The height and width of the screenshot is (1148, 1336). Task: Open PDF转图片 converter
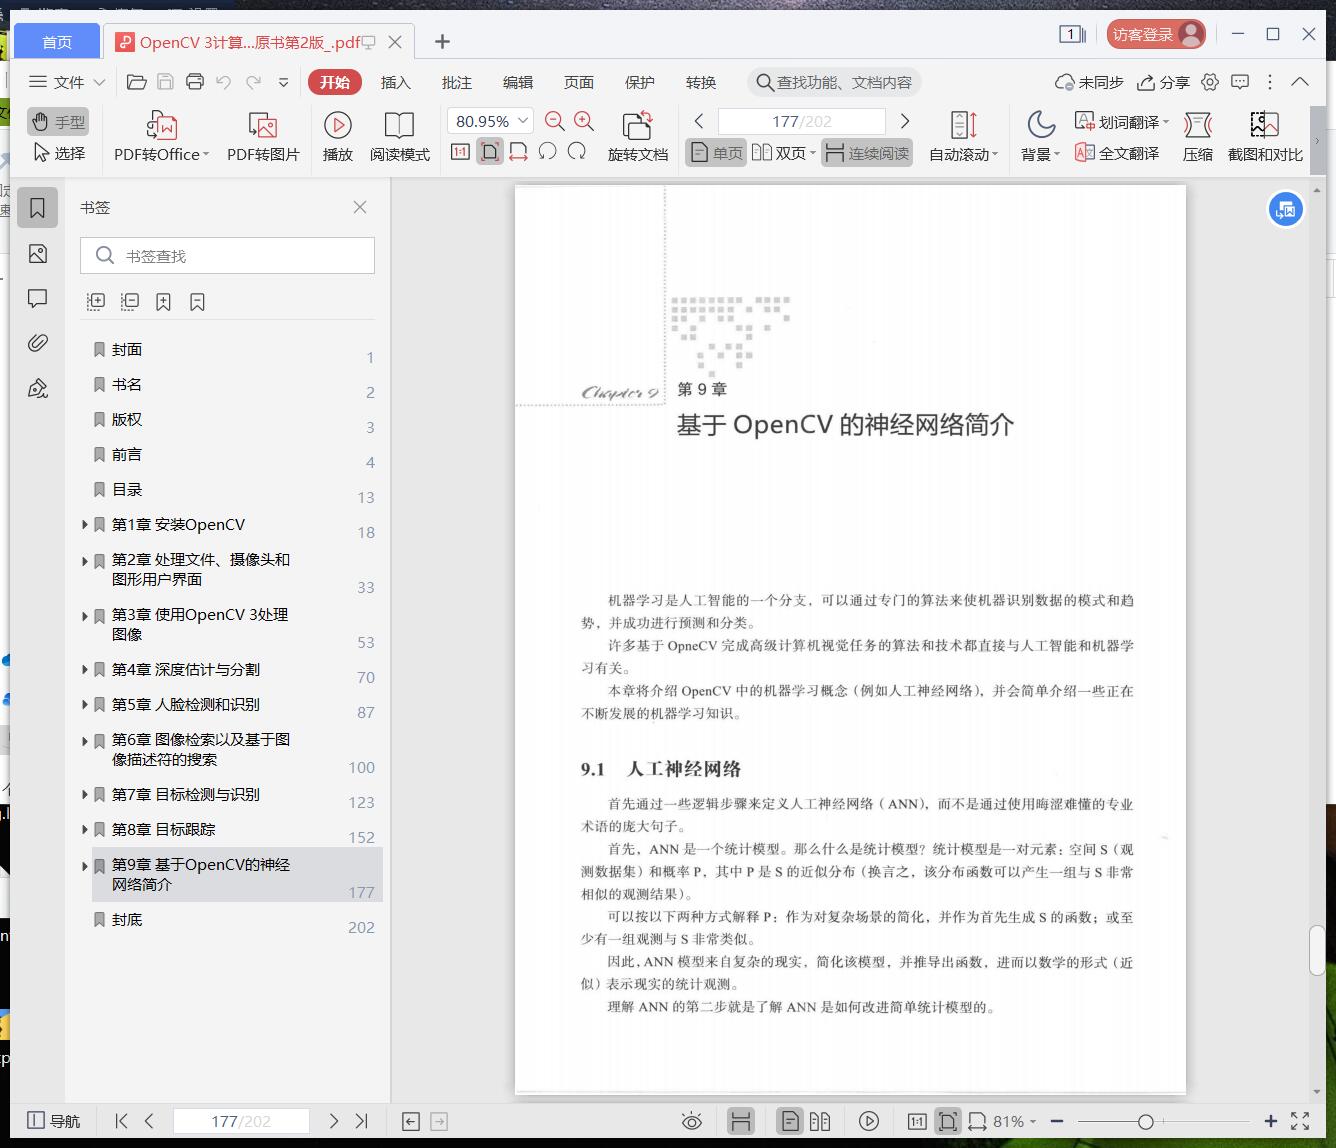(x=263, y=136)
